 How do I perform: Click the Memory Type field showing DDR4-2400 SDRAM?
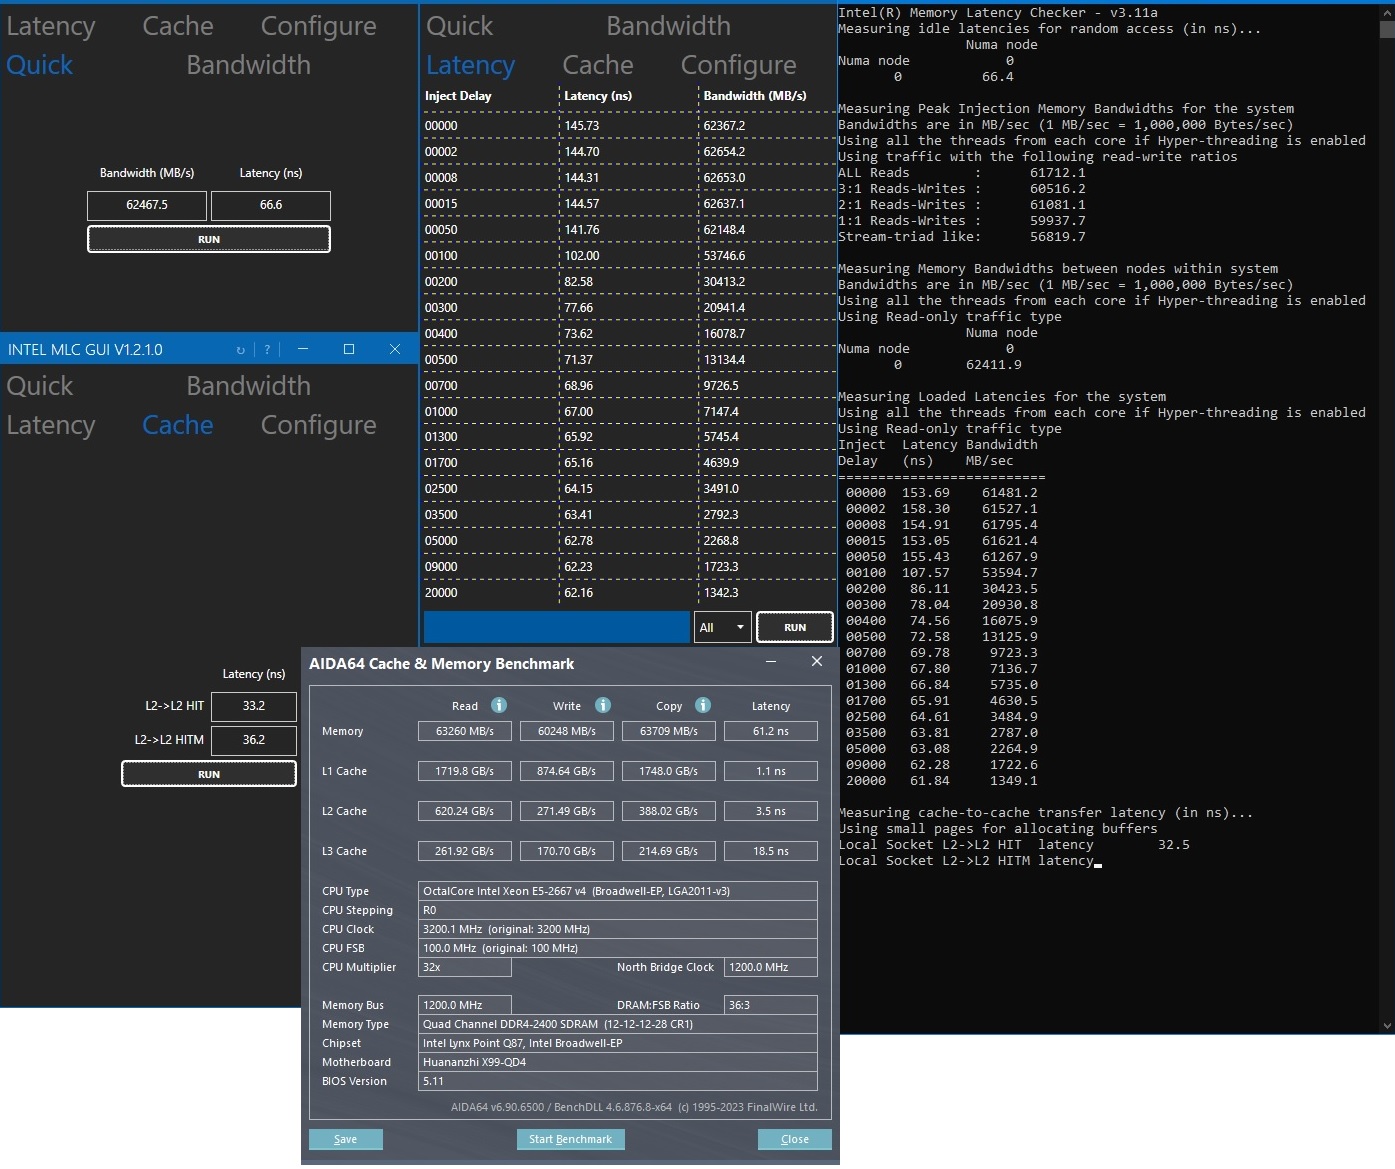pyautogui.click(x=618, y=1024)
